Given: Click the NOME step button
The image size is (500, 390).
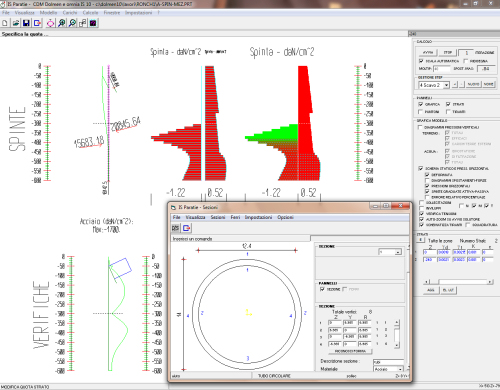Looking at the screenshot, I should (489, 84).
